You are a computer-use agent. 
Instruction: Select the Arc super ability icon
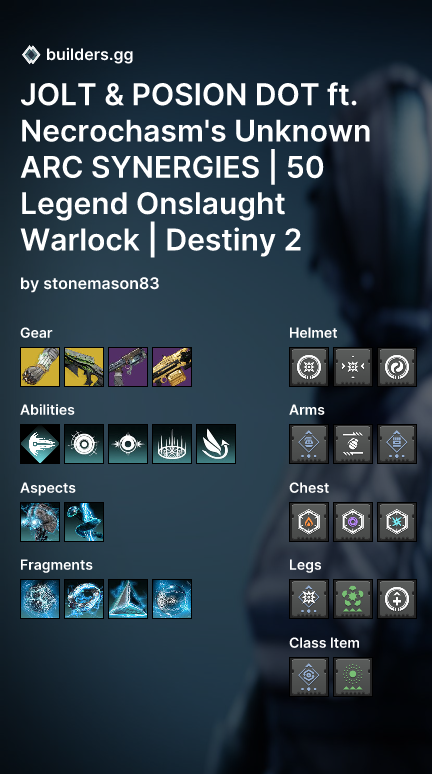40,444
